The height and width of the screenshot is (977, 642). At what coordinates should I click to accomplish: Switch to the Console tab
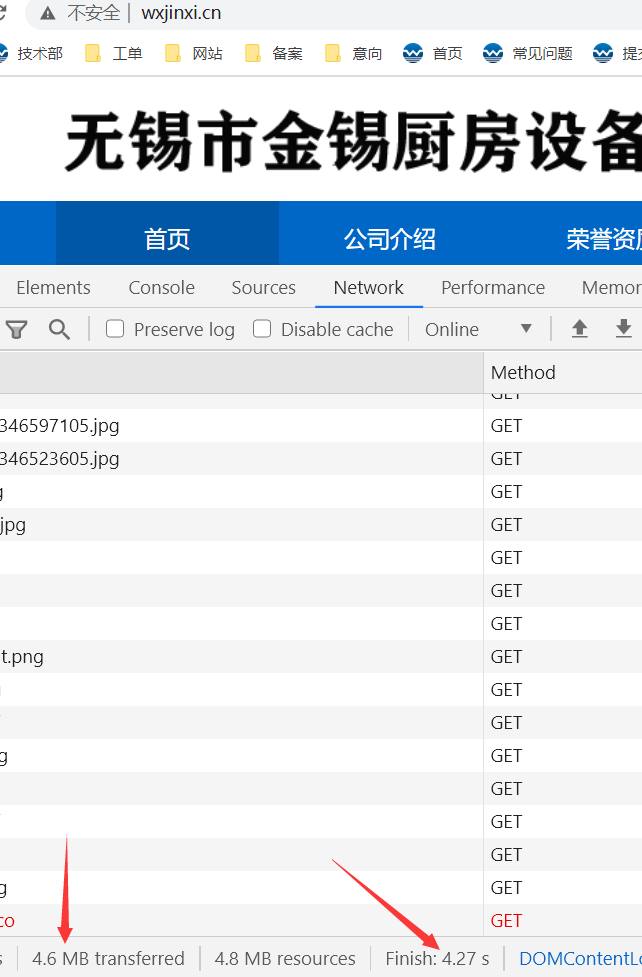pyautogui.click(x=161, y=287)
